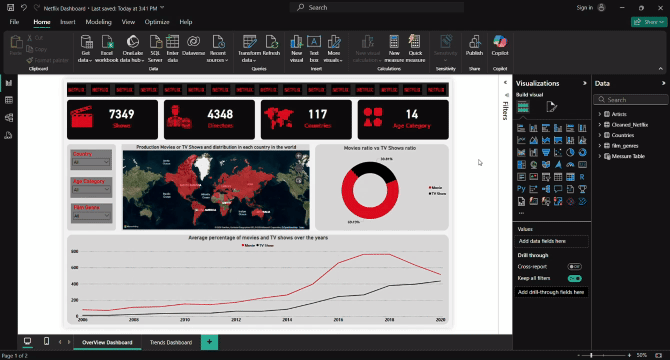The image size is (670, 360).
Task: Select the Q&A visual icon
Action: click(558, 189)
